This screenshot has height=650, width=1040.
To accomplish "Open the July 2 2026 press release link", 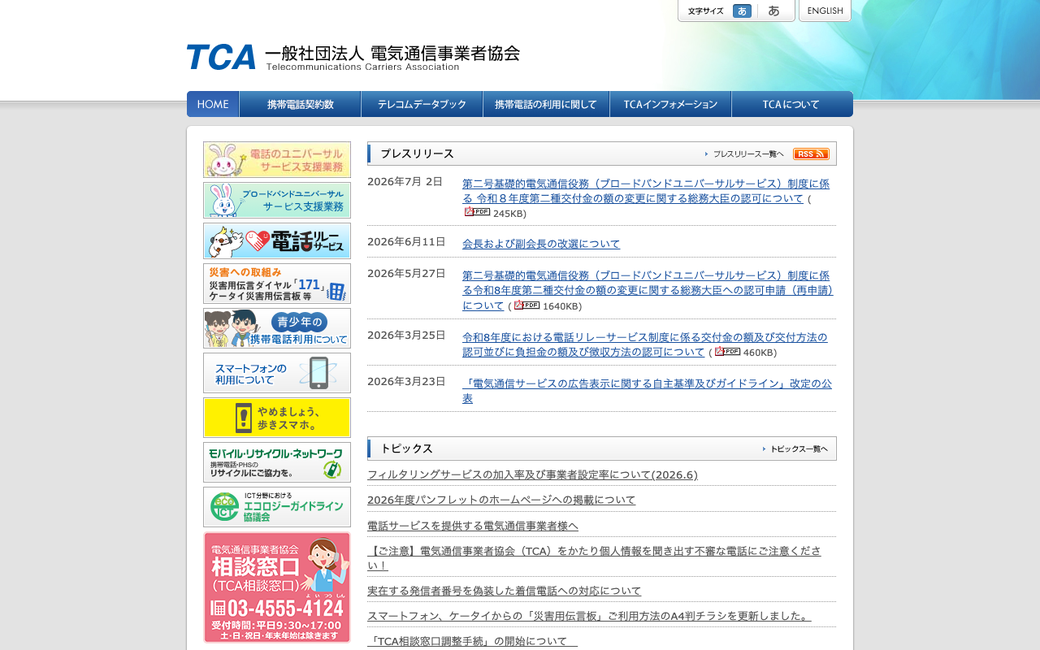I will pyautogui.click(x=646, y=191).
